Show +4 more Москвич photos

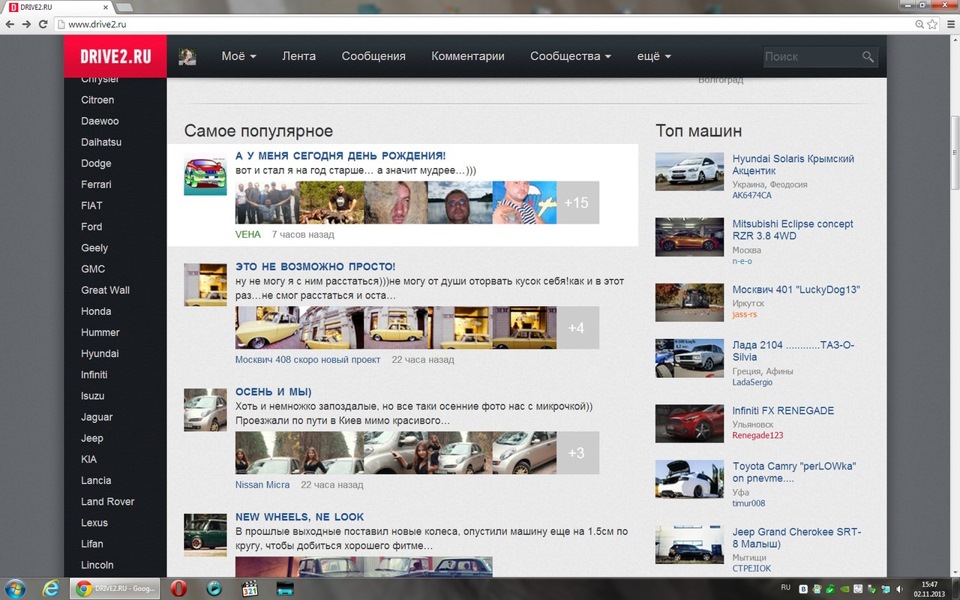(577, 328)
